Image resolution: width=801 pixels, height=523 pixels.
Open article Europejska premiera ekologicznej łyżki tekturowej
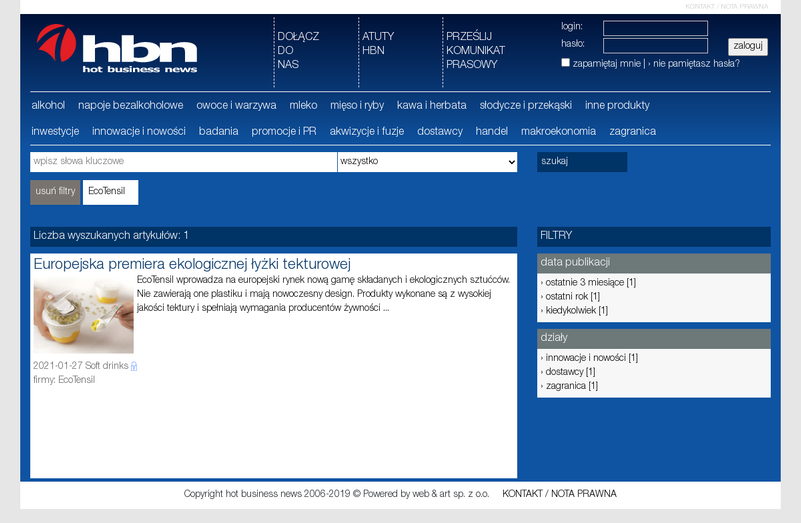[x=192, y=264]
